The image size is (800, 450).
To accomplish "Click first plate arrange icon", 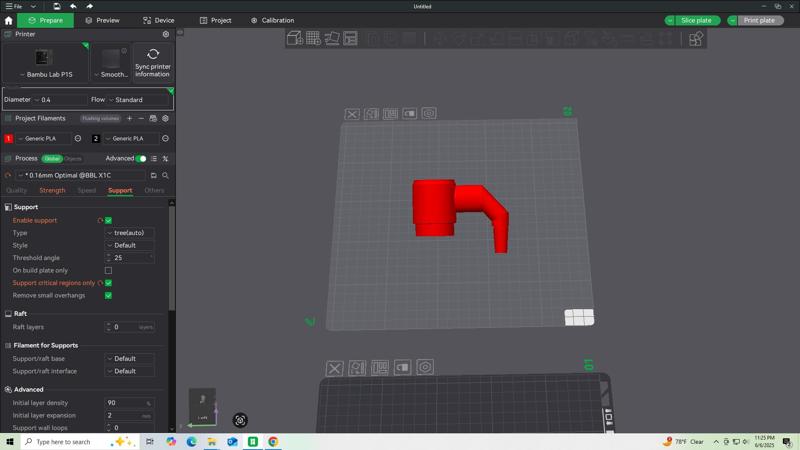I will coord(390,114).
